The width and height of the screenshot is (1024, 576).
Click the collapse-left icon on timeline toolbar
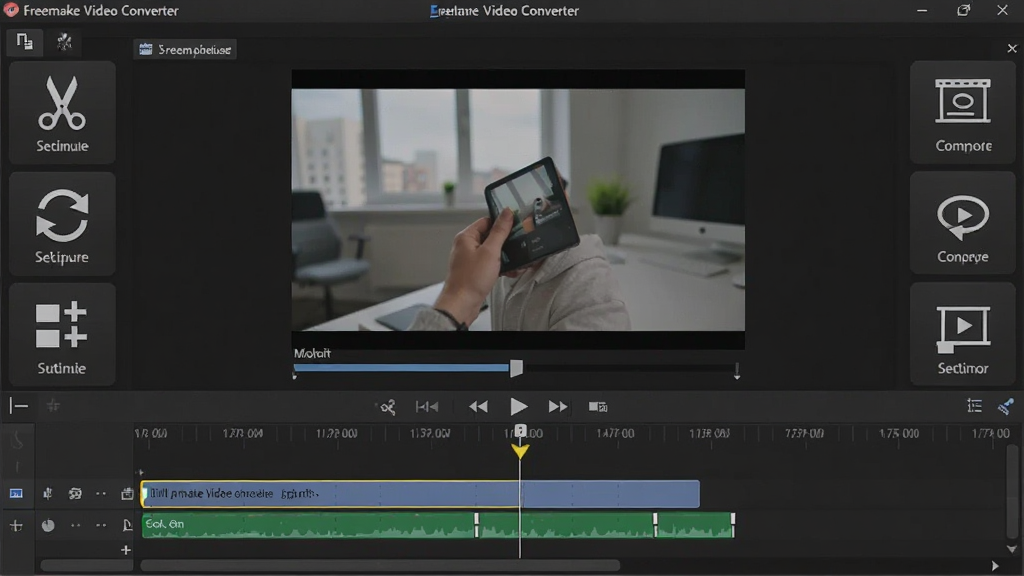pyautogui.click(x=18, y=406)
